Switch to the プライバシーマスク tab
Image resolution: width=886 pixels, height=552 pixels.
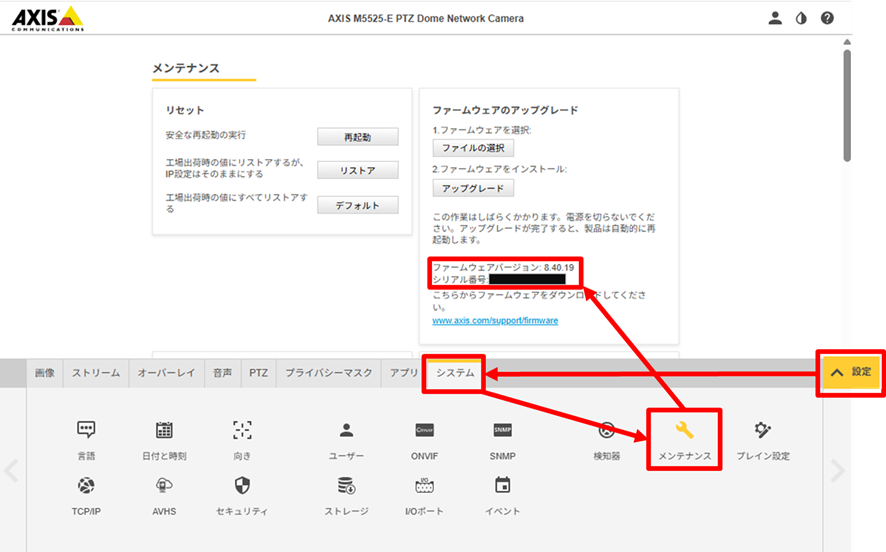pos(328,373)
